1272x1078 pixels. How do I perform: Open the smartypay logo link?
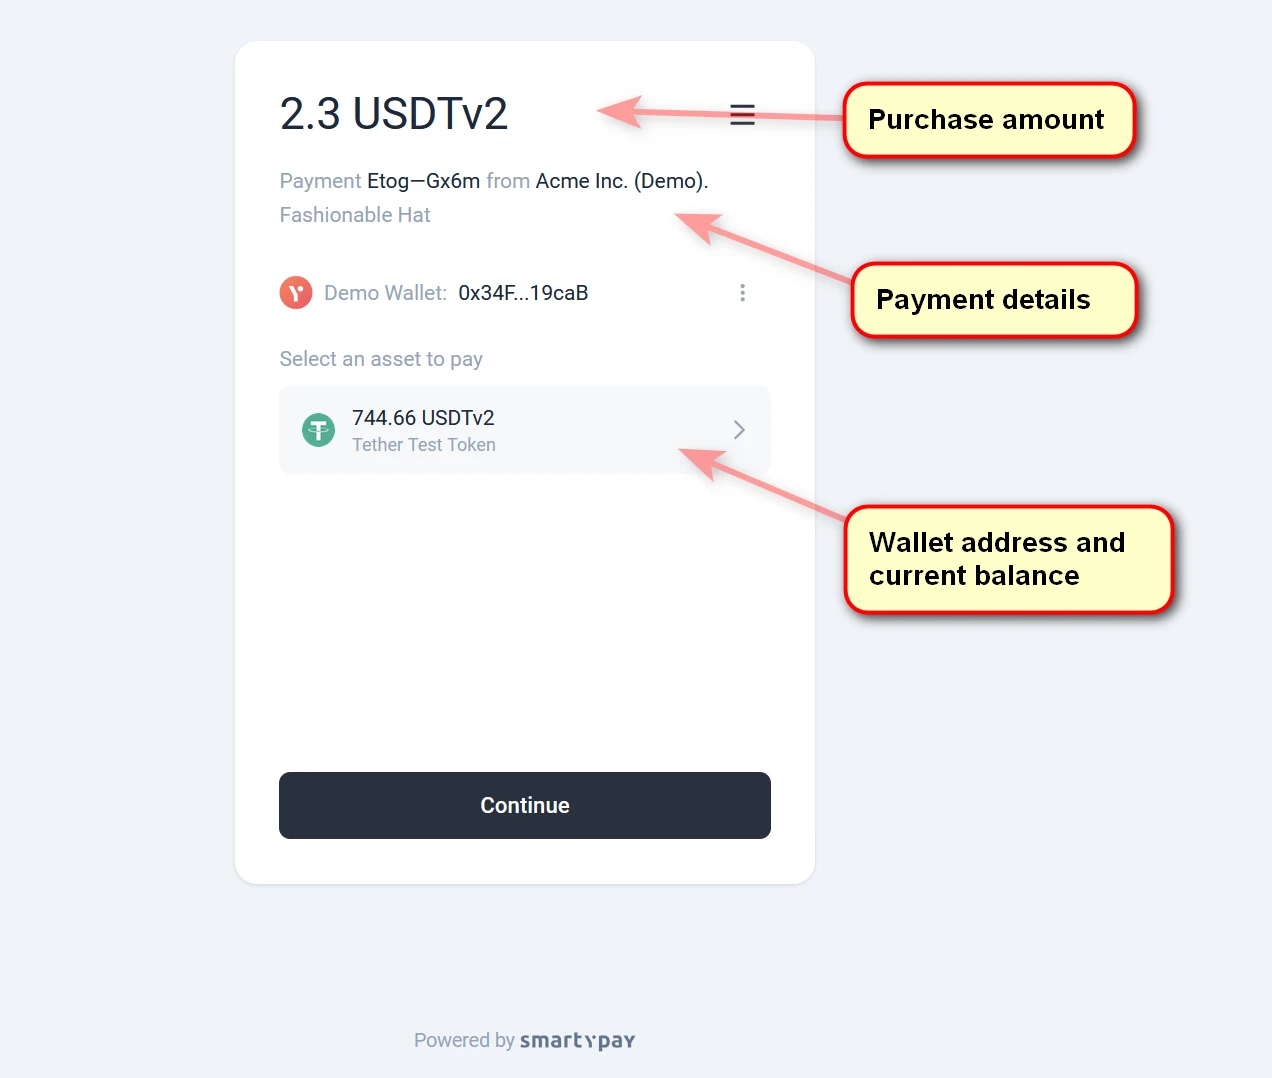tap(577, 1041)
